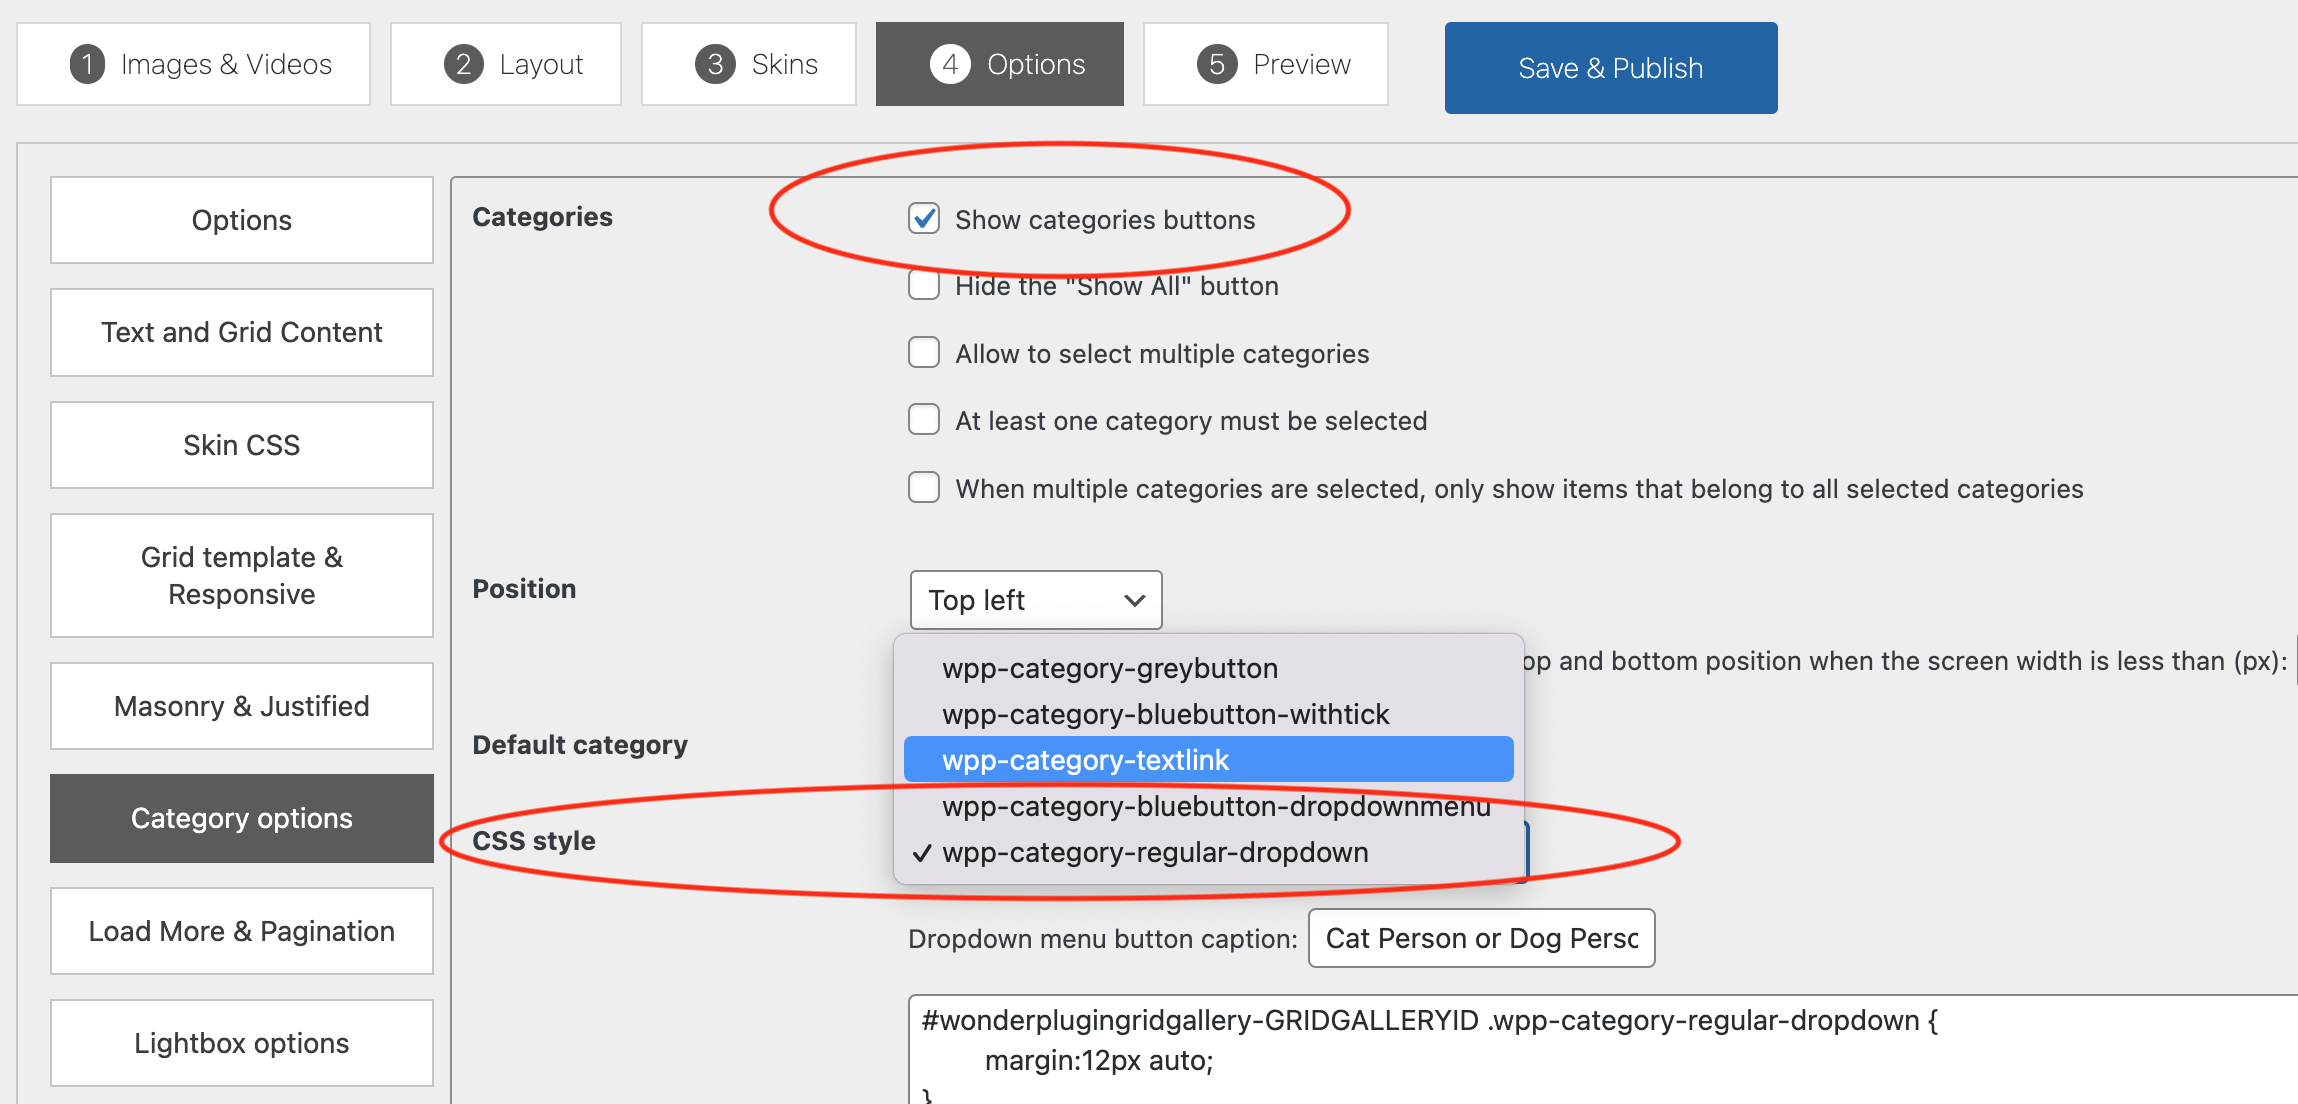The width and height of the screenshot is (2298, 1104).
Task: Enable Hide the "Show All" button
Action: 923,285
